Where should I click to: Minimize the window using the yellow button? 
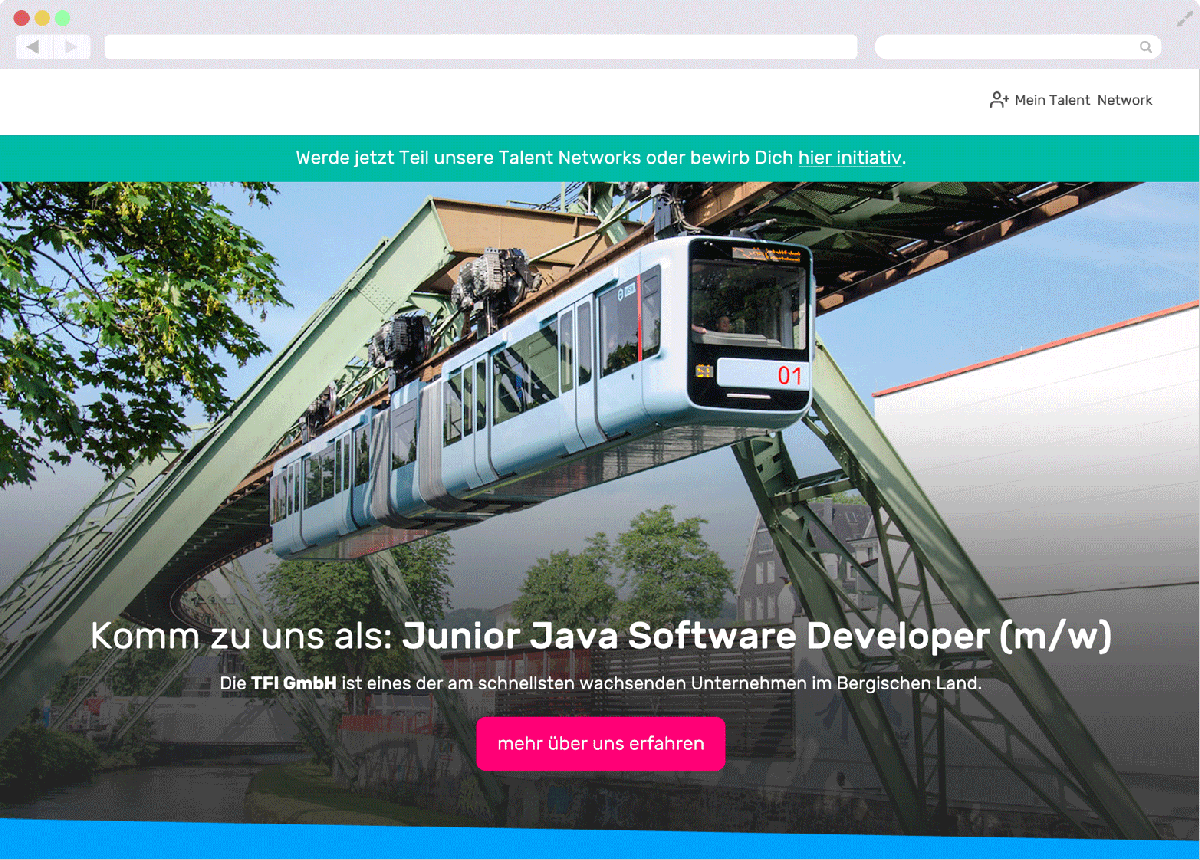[x=42, y=18]
